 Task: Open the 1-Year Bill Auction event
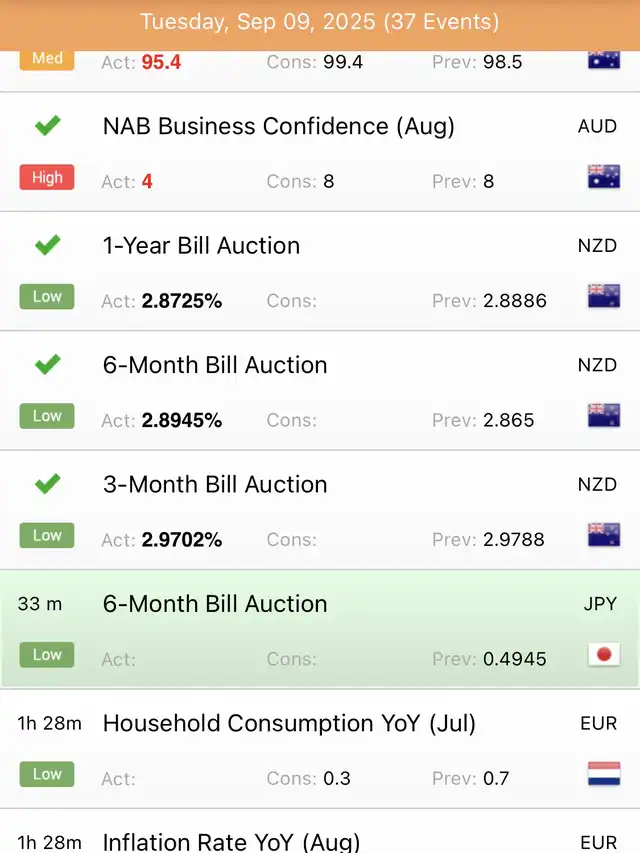coord(201,246)
